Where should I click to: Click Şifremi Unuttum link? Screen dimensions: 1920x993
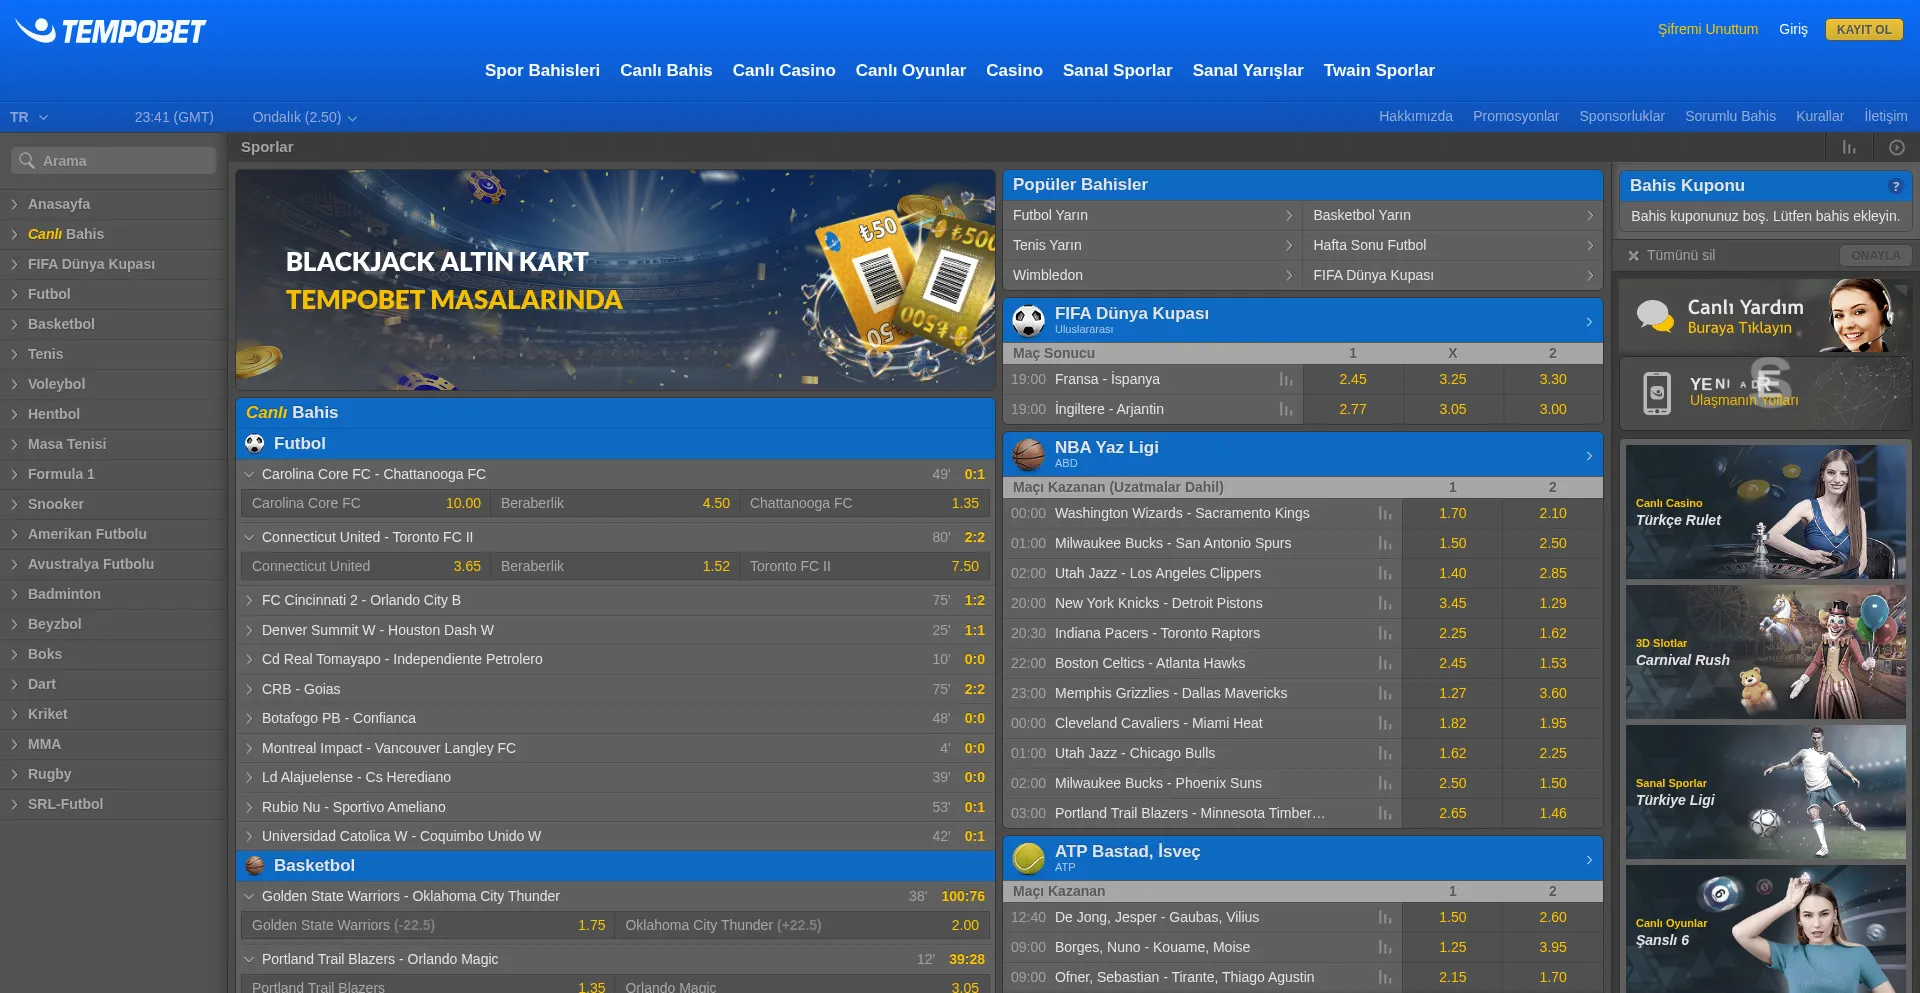pos(1708,30)
